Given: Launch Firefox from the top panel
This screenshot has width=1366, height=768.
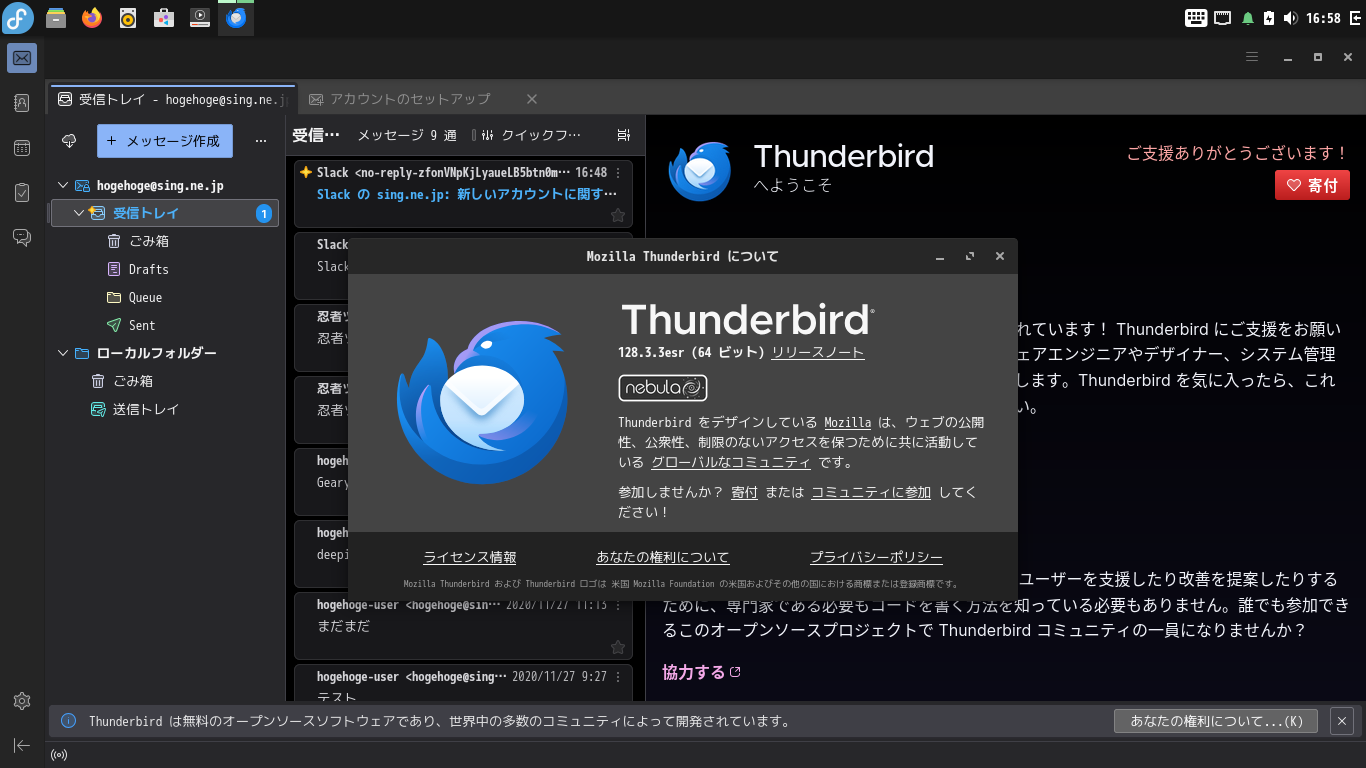Looking at the screenshot, I should [x=92, y=18].
